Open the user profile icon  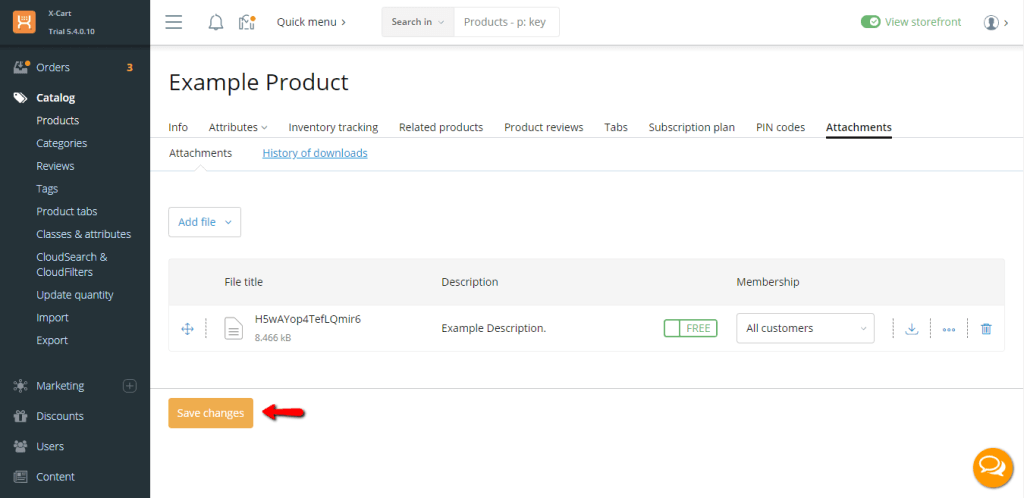tap(991, 22)
